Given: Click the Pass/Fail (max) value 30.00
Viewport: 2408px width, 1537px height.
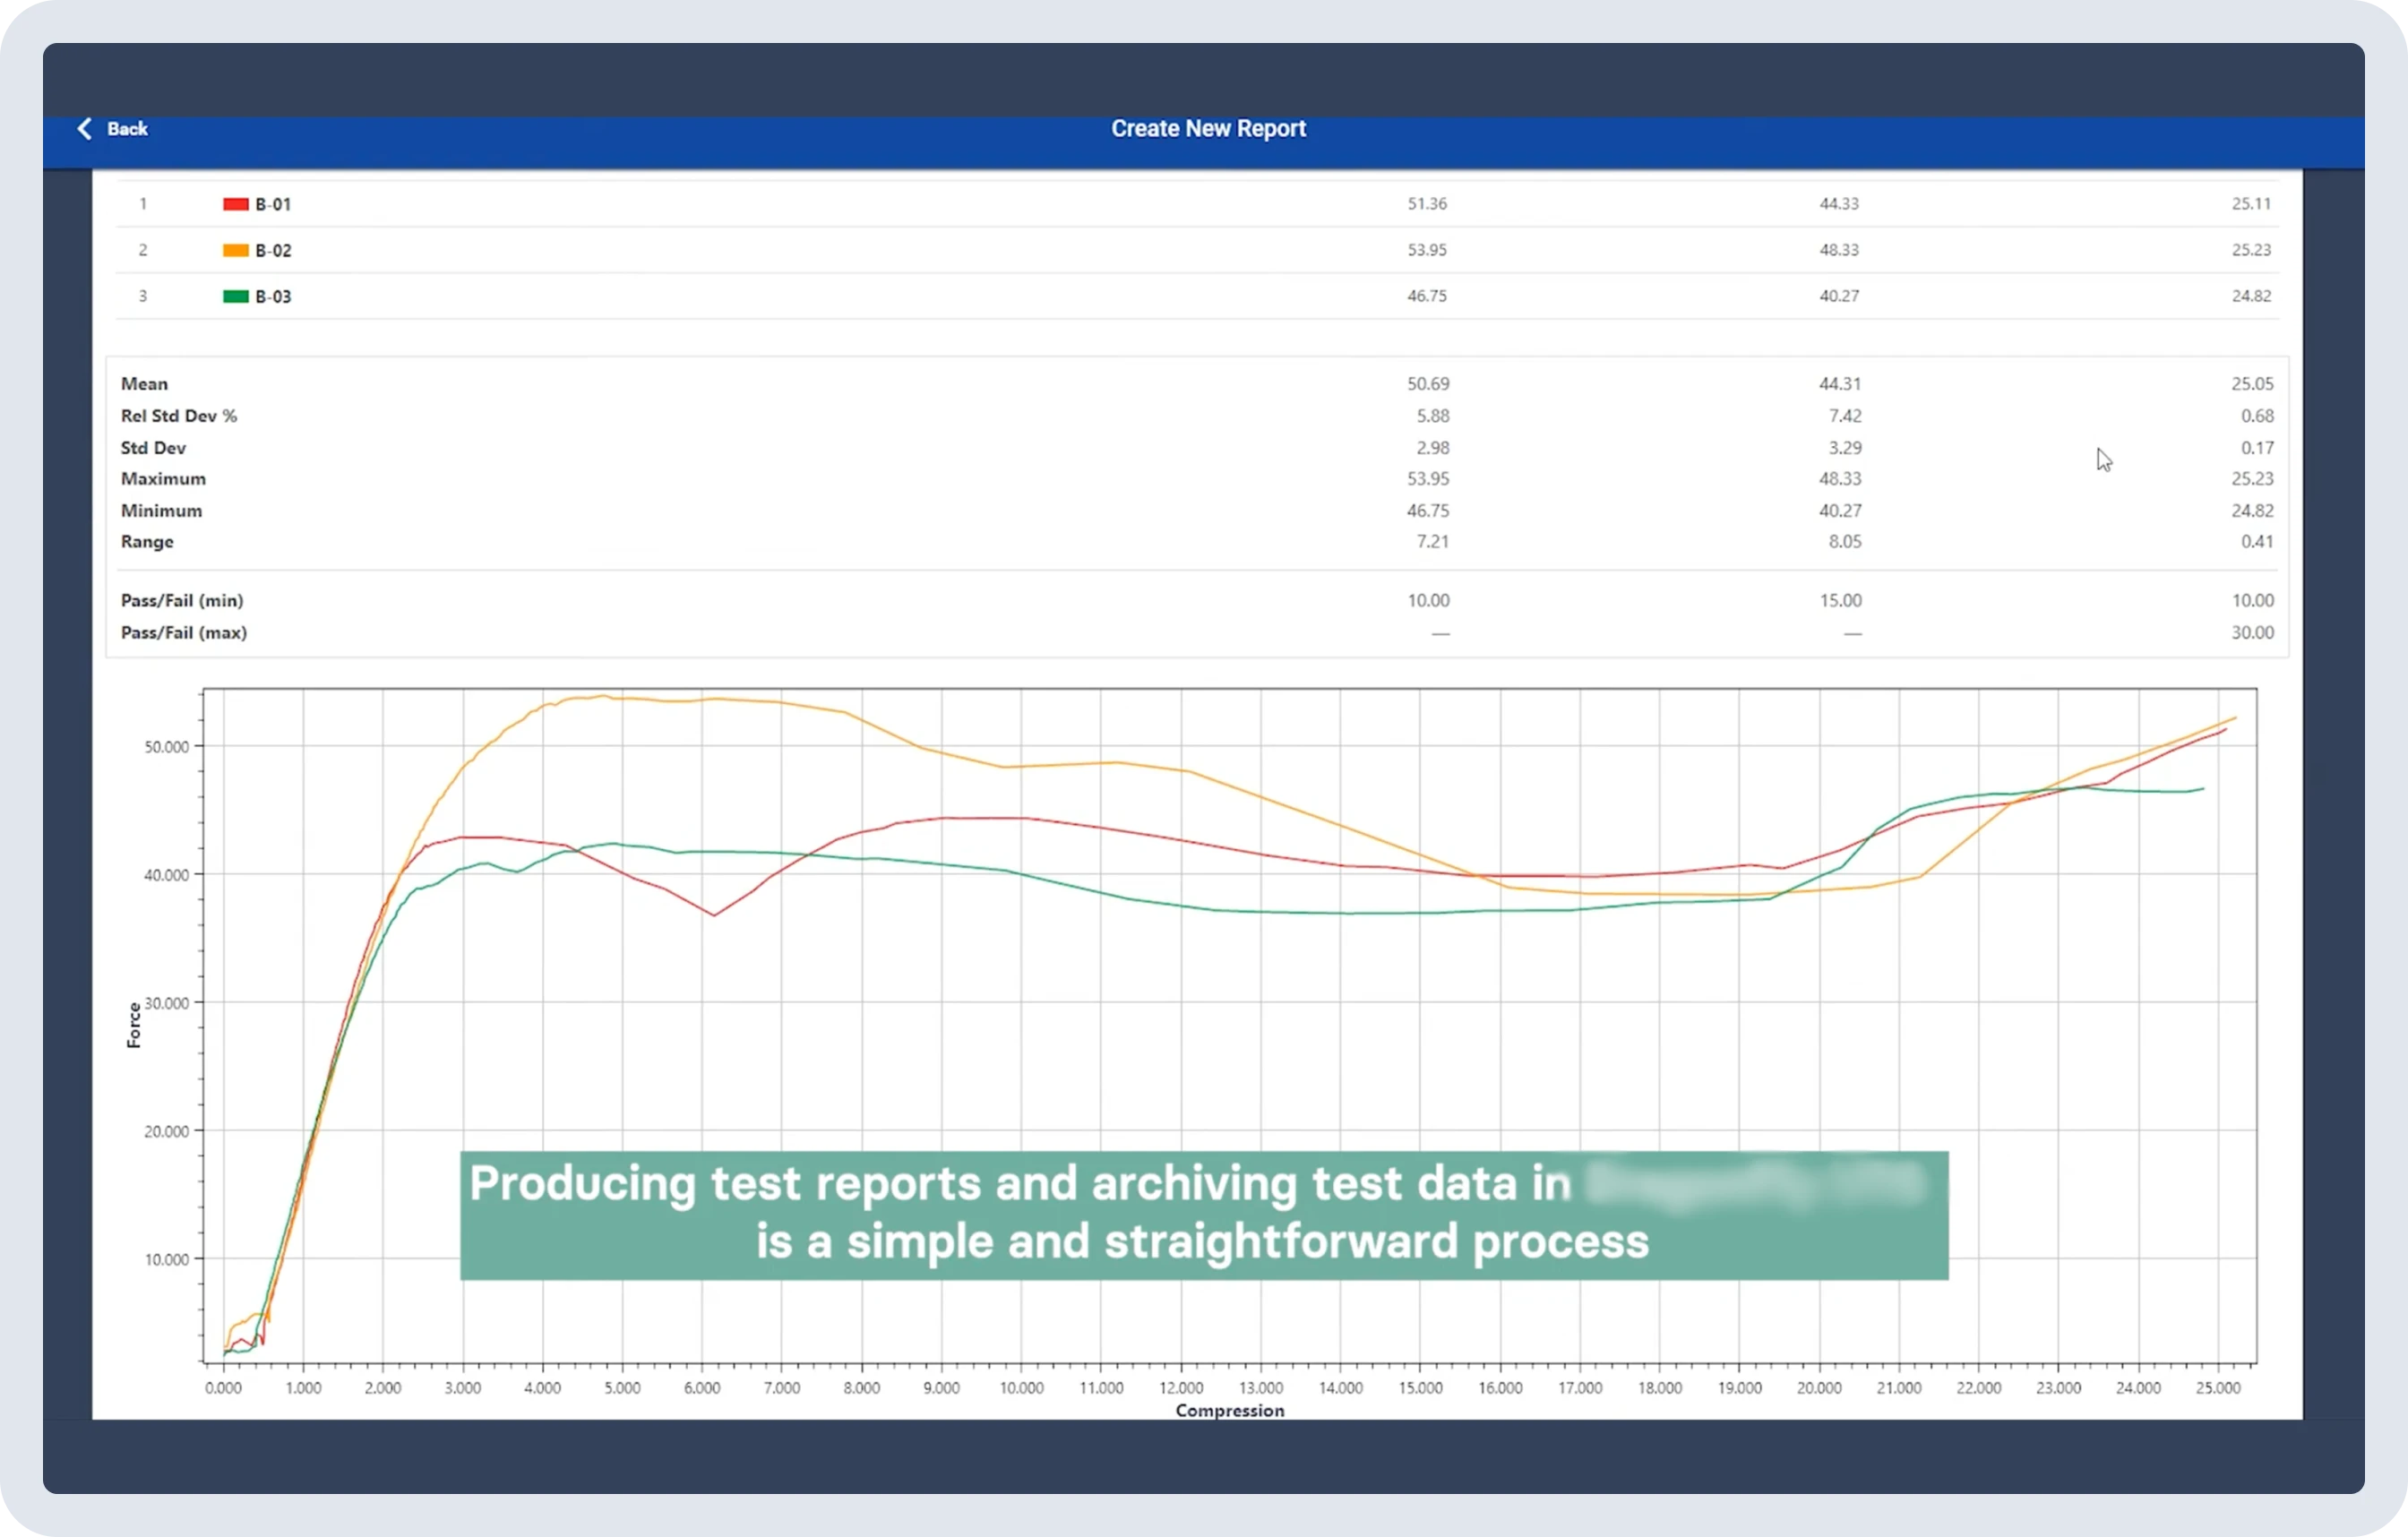Looking at the screenshot, I should point(2253,632).
